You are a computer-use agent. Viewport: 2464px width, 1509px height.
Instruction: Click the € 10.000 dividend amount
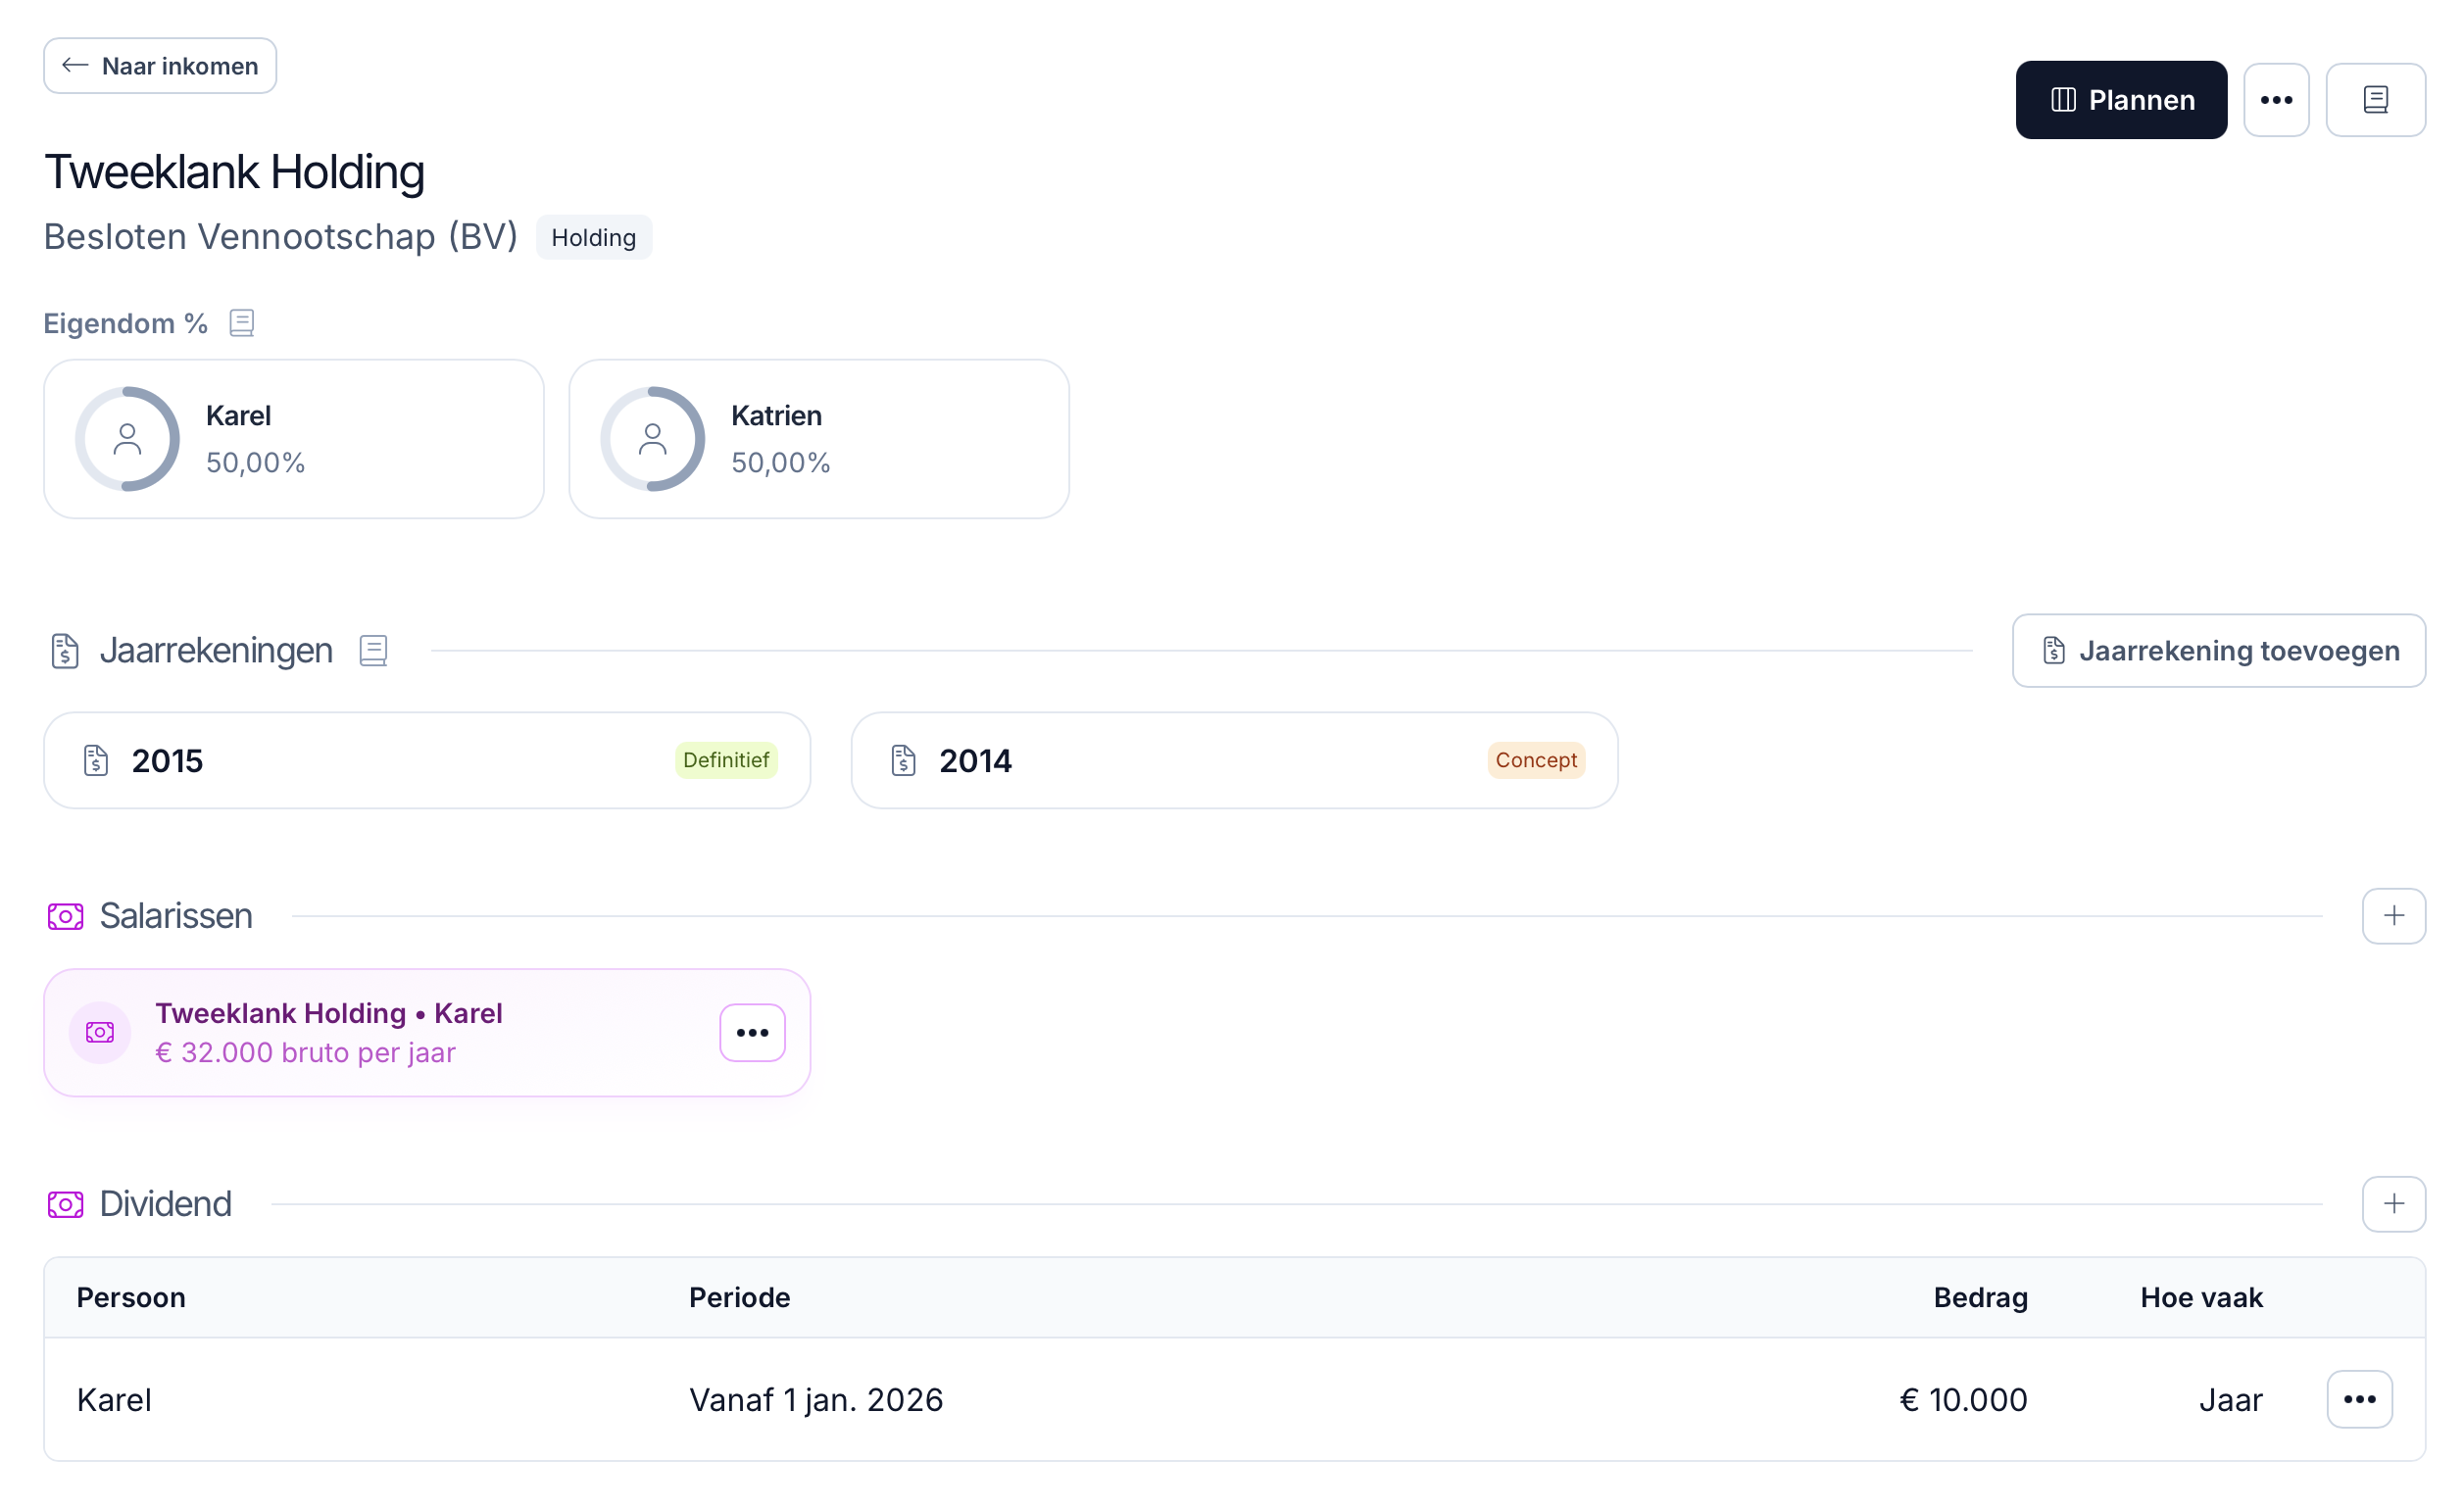pyautogui.click(x=1963, y=1400)
